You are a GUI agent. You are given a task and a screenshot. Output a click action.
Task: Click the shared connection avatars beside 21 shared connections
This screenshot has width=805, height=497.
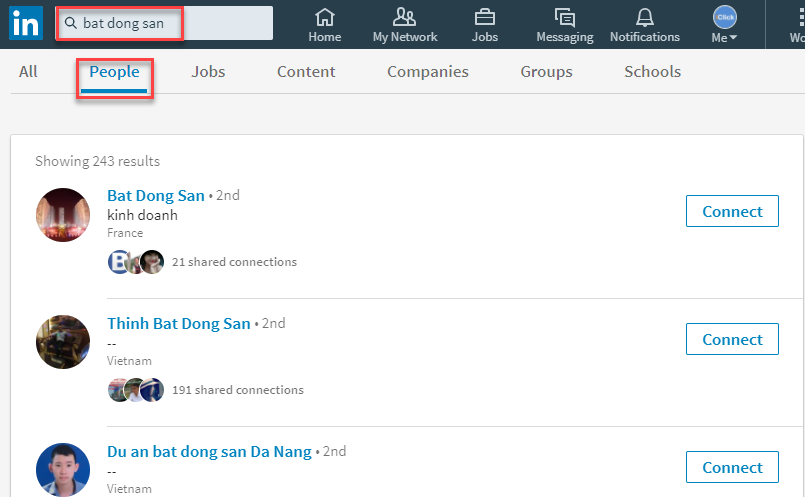click(x=136, y=262)
